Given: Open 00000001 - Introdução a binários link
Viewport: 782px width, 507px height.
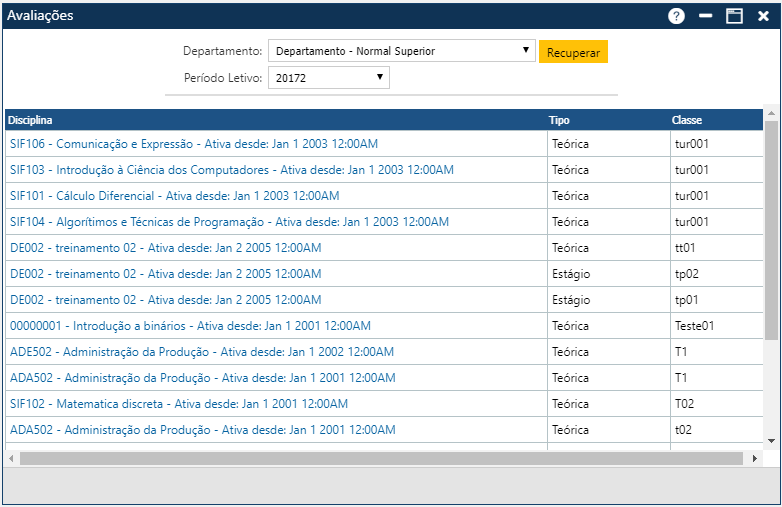Looking at the screenshot, I should (x=190, y=326).
